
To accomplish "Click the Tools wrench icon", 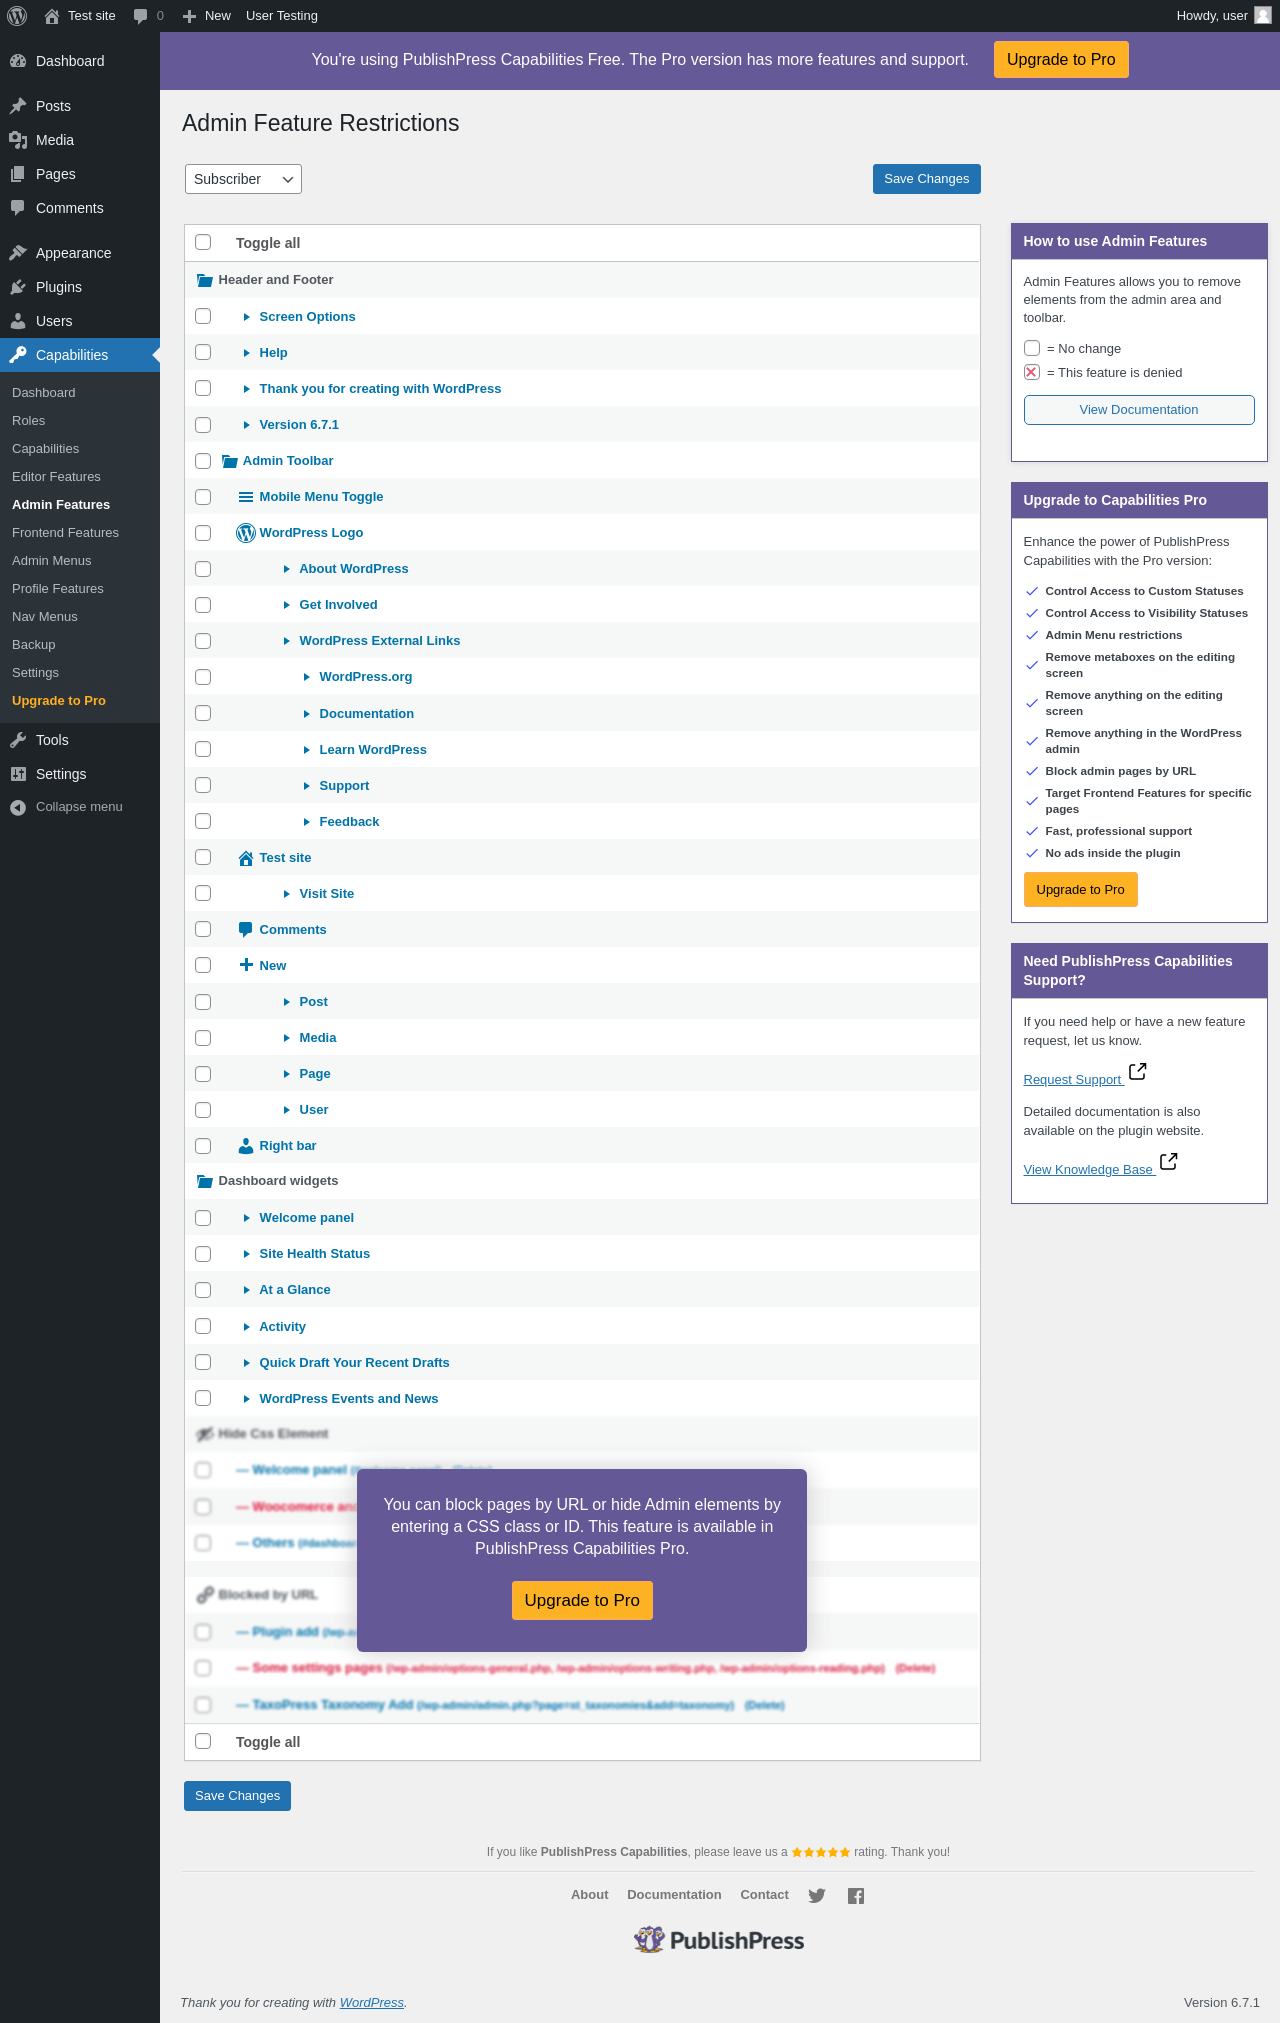I will [x=18, y=740].
